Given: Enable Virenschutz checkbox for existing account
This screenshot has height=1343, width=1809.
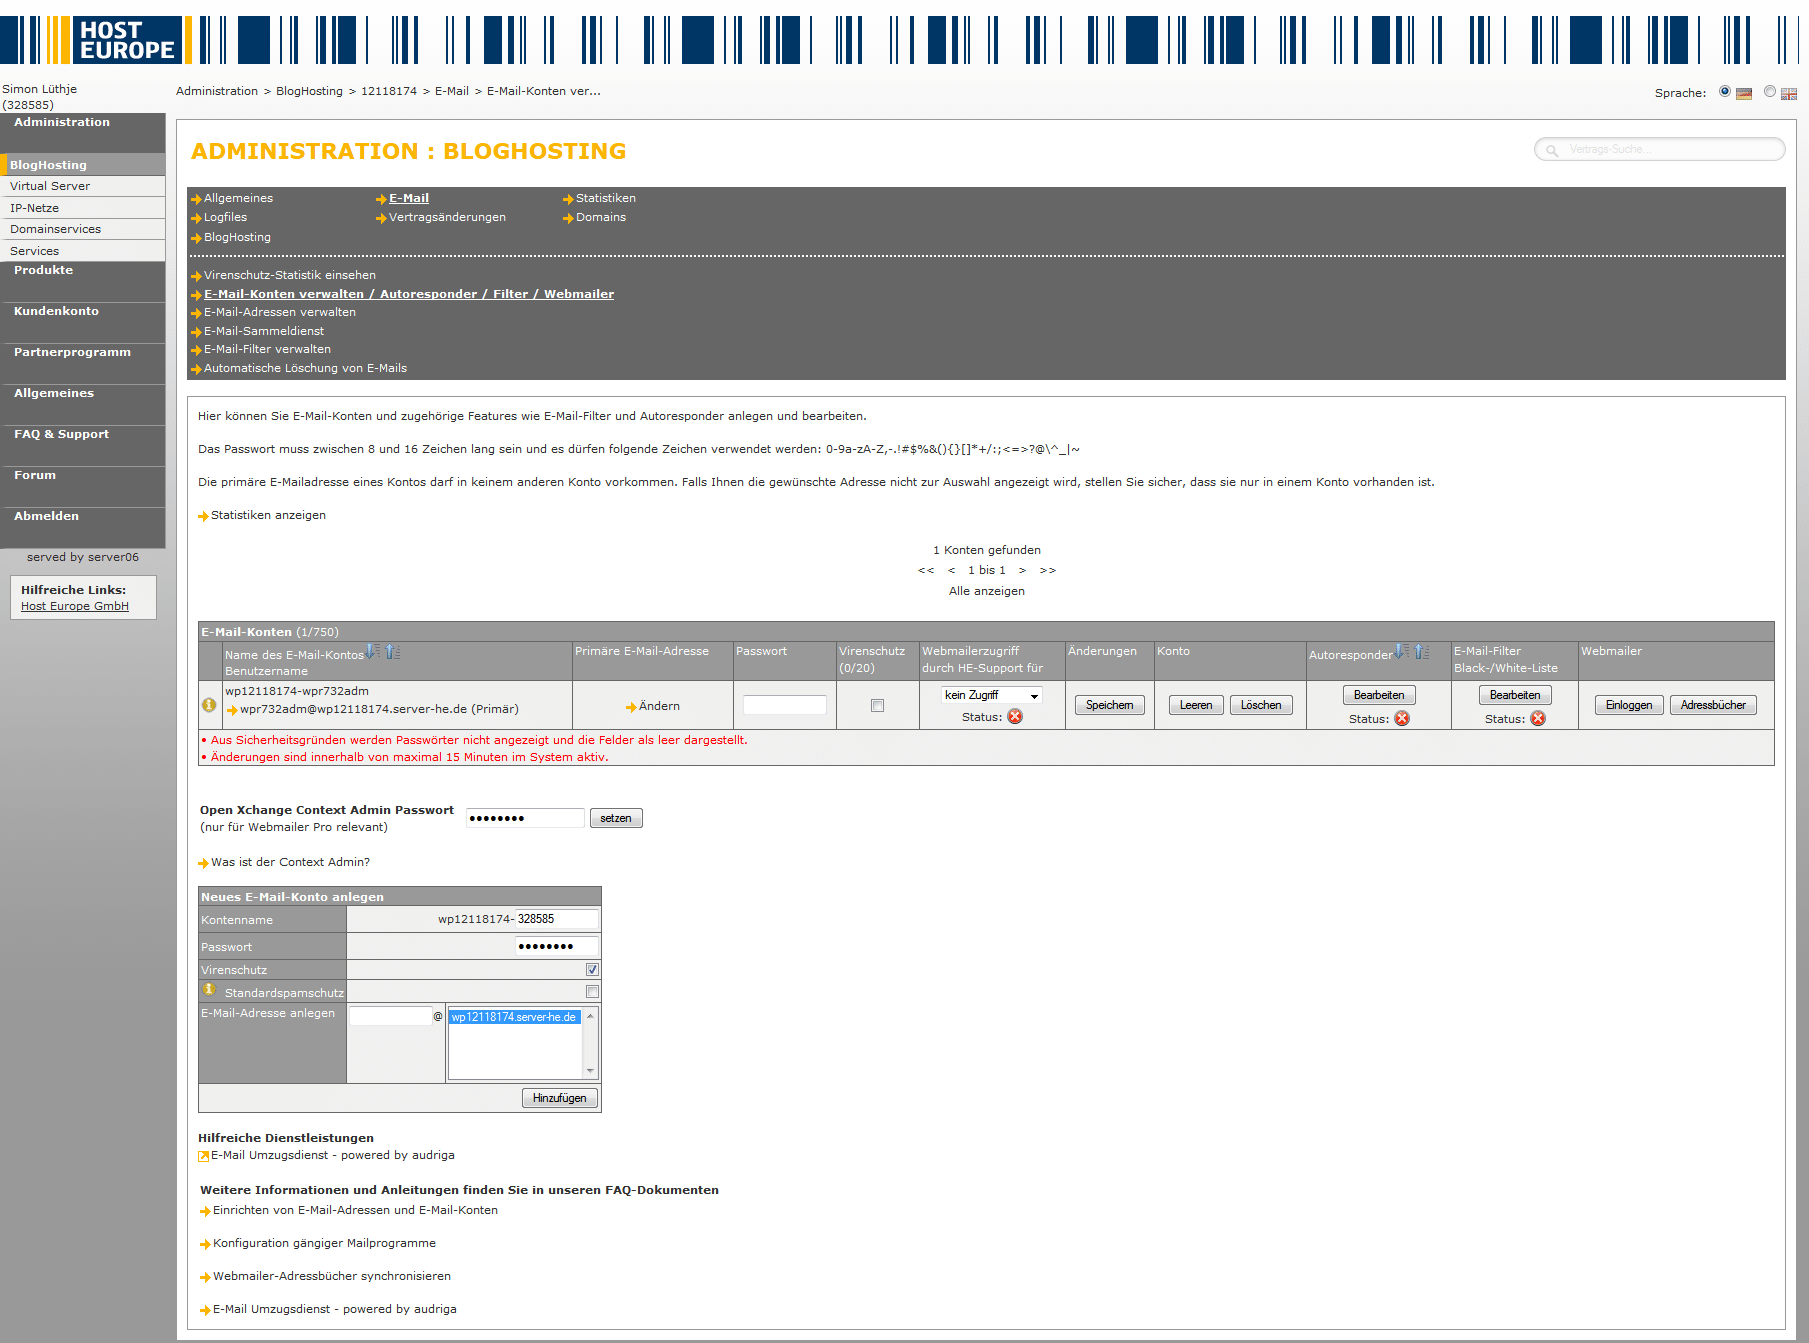Looking at the screenshot, I should click(877, 706).
